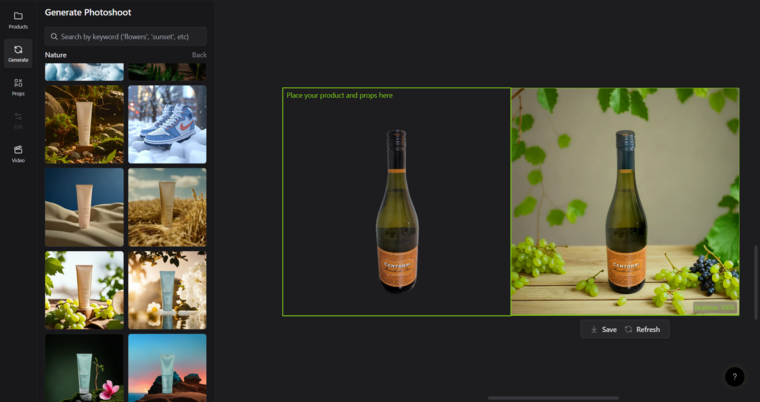Choose the mossy forest rocks tube template

click(84, 124)
